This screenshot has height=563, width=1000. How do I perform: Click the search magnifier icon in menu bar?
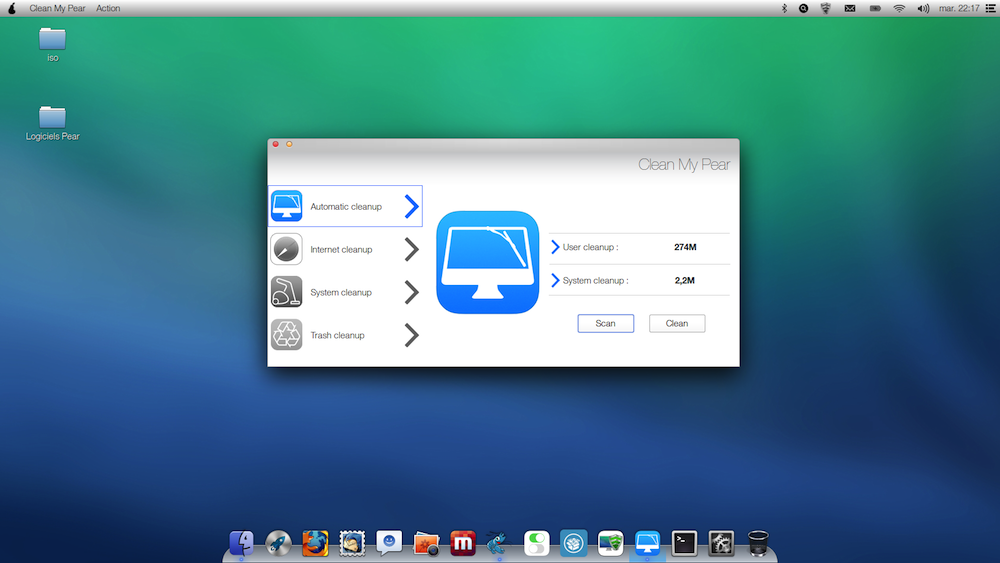(x=804, y=8)
